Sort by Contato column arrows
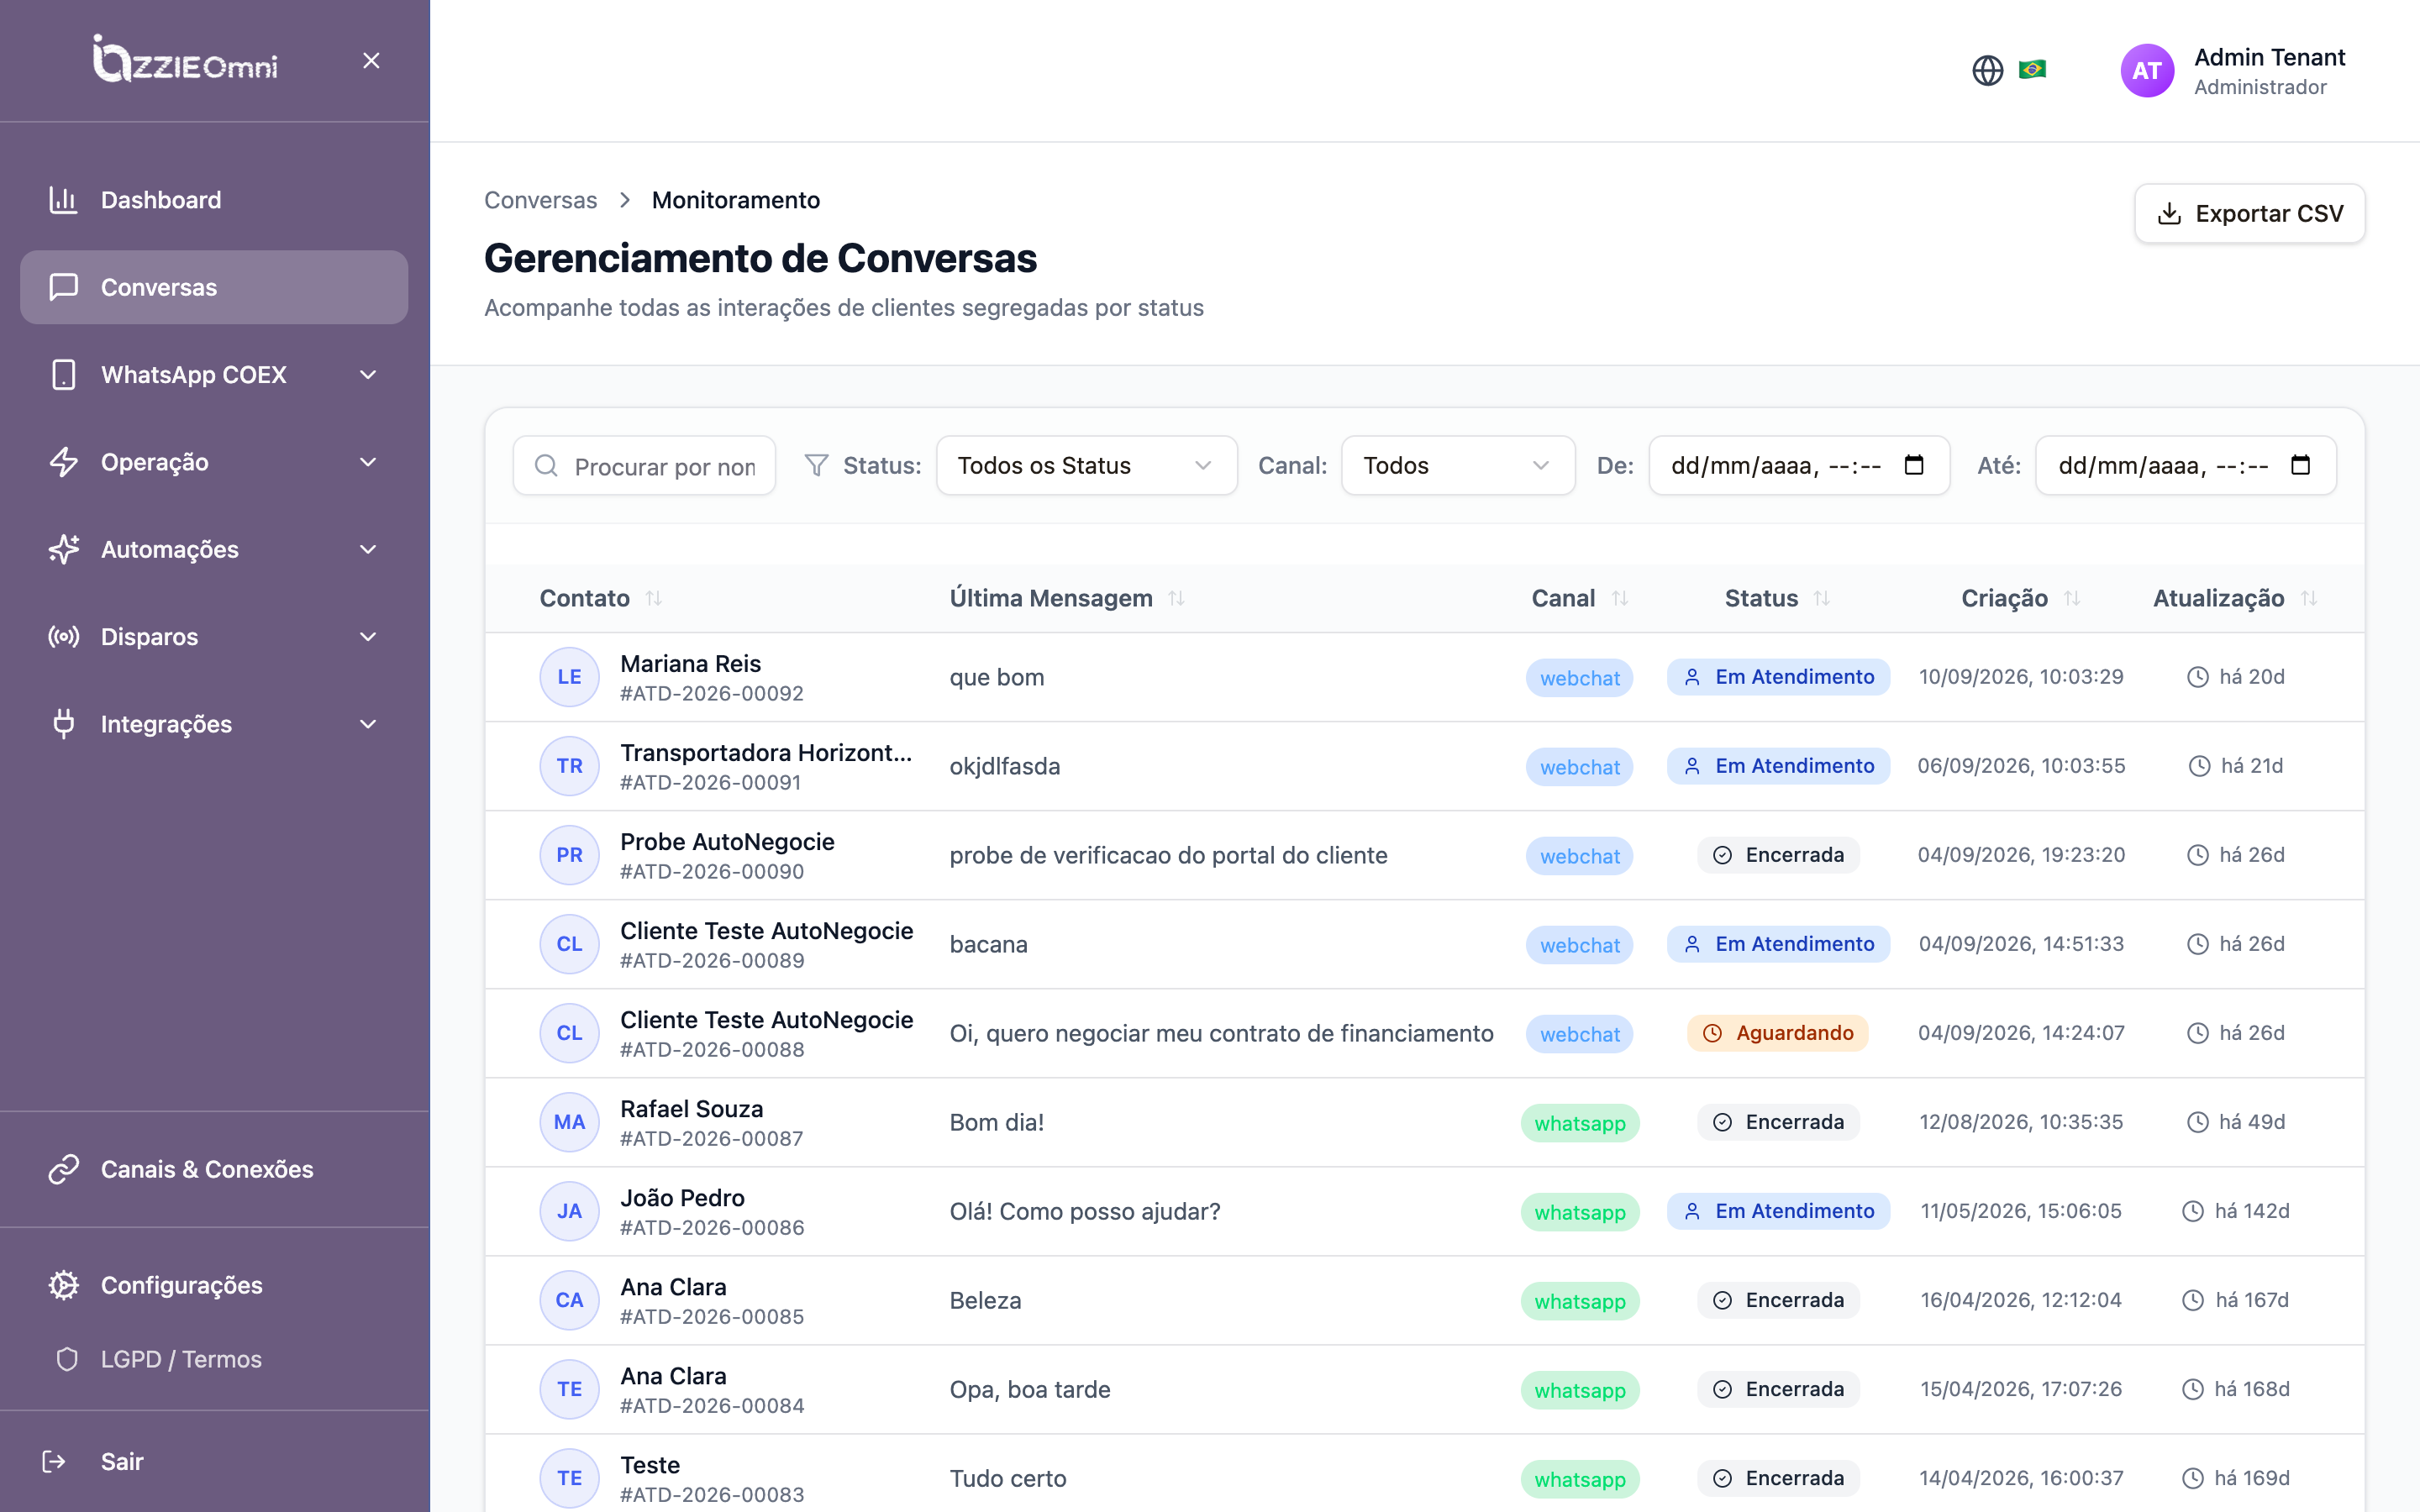Viewport: 2420px width, 1512px height. 654,598
